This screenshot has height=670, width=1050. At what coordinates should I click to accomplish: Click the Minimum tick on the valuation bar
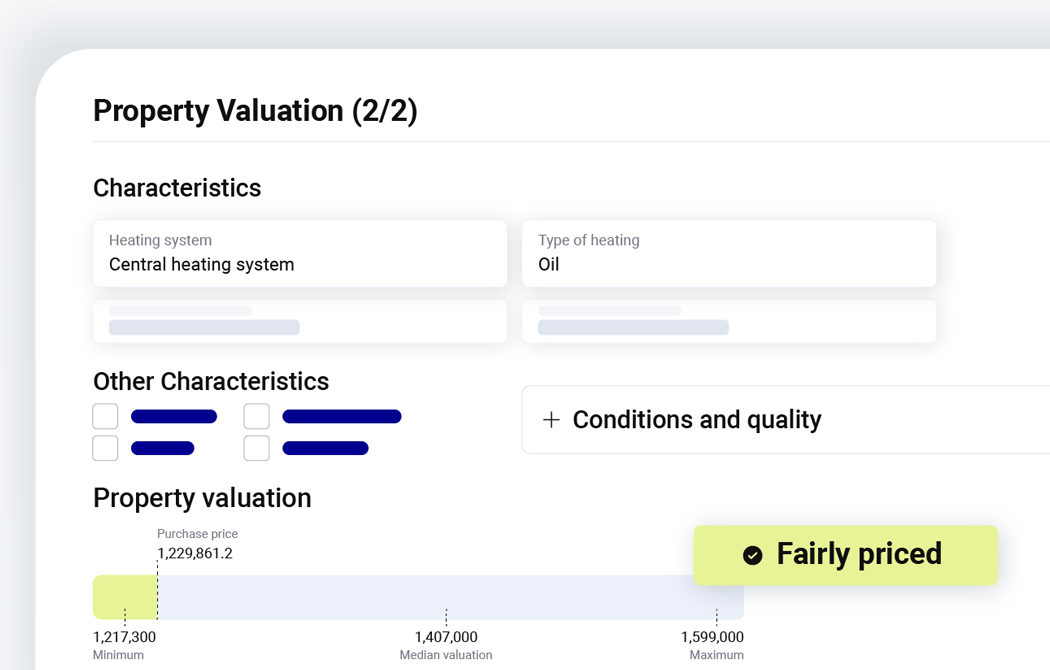point(125,616)
